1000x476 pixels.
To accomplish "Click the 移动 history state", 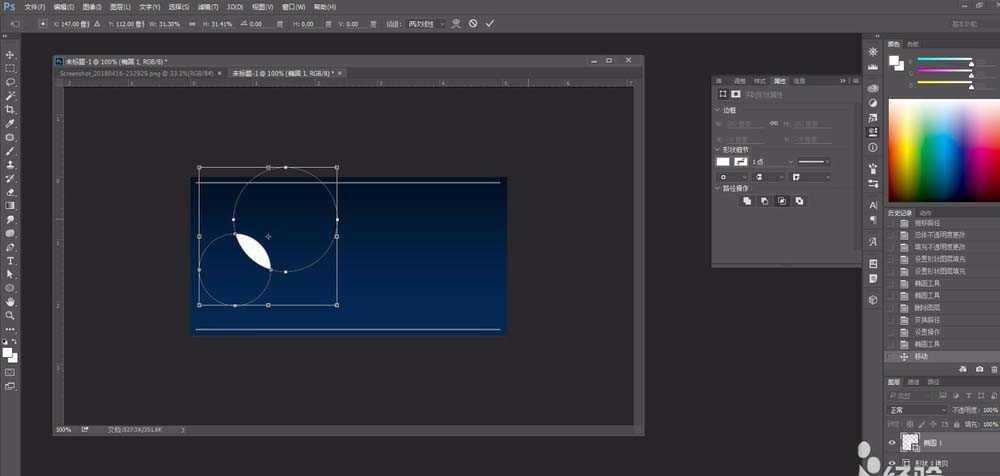I will (921, 356).
